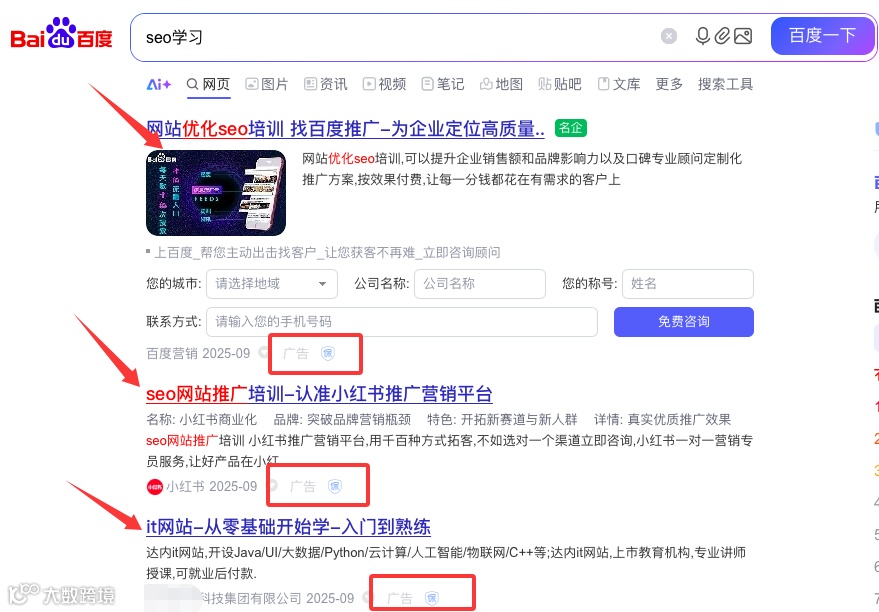The height and width of the screenshot is (612, 879).
Task: Click the 保 shield icon beside 科技集团
Action: tap(432, 599)
